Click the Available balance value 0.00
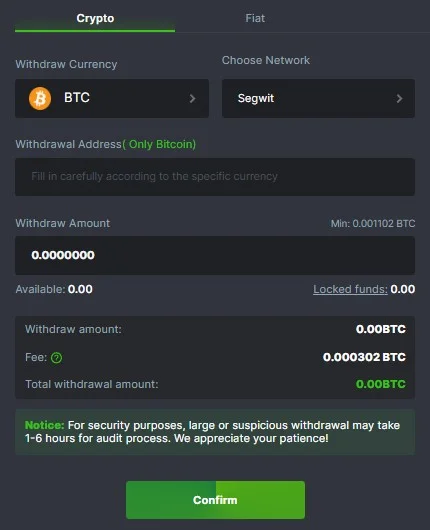Viewport: 430px width, 530px height. [x=80, y=289]
